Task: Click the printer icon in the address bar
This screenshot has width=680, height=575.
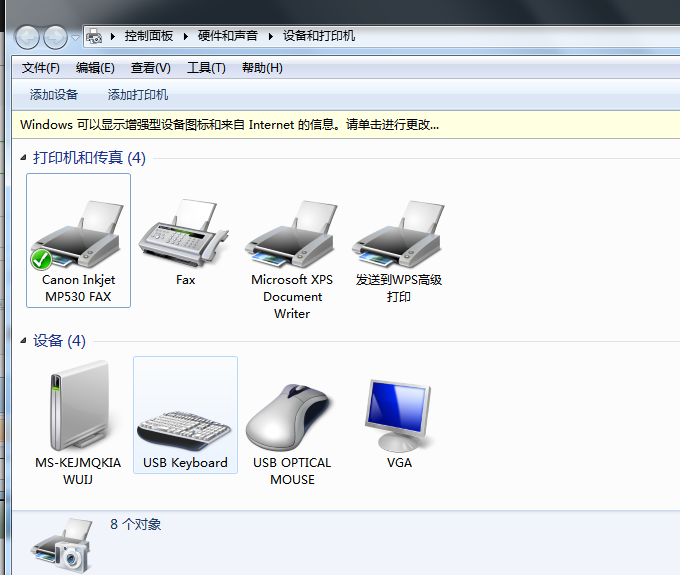Action: click(x=94, y=36)
